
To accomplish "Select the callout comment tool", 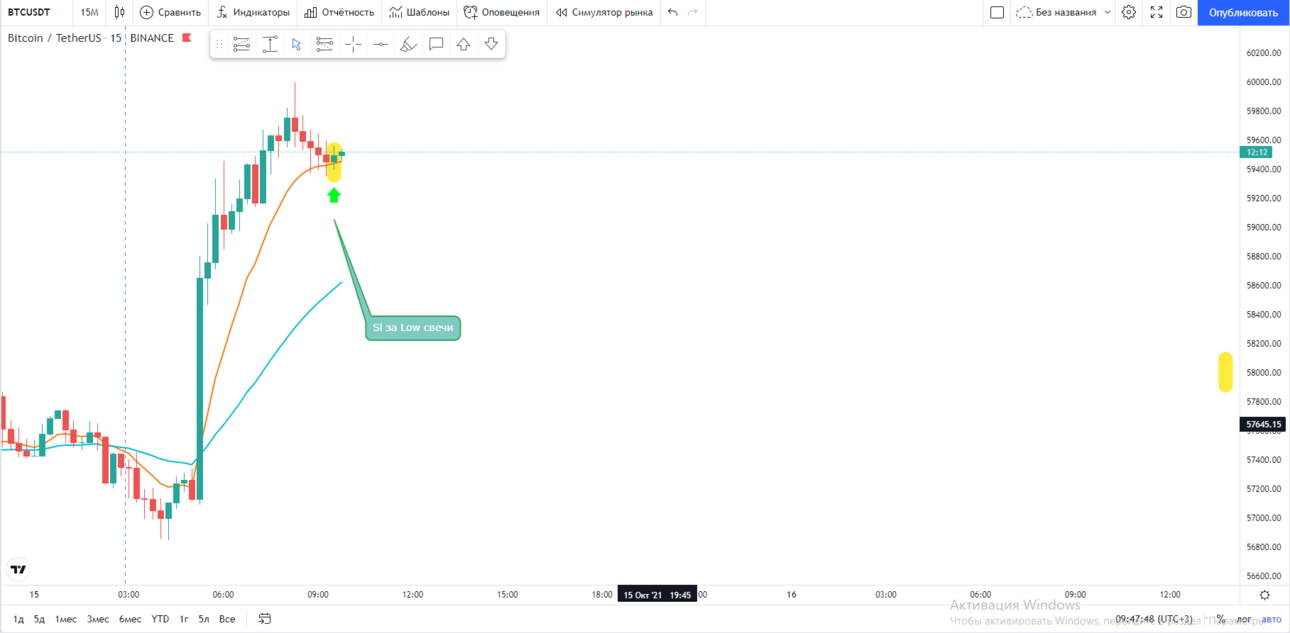I will pyautogui.click(x=436, y=44).
